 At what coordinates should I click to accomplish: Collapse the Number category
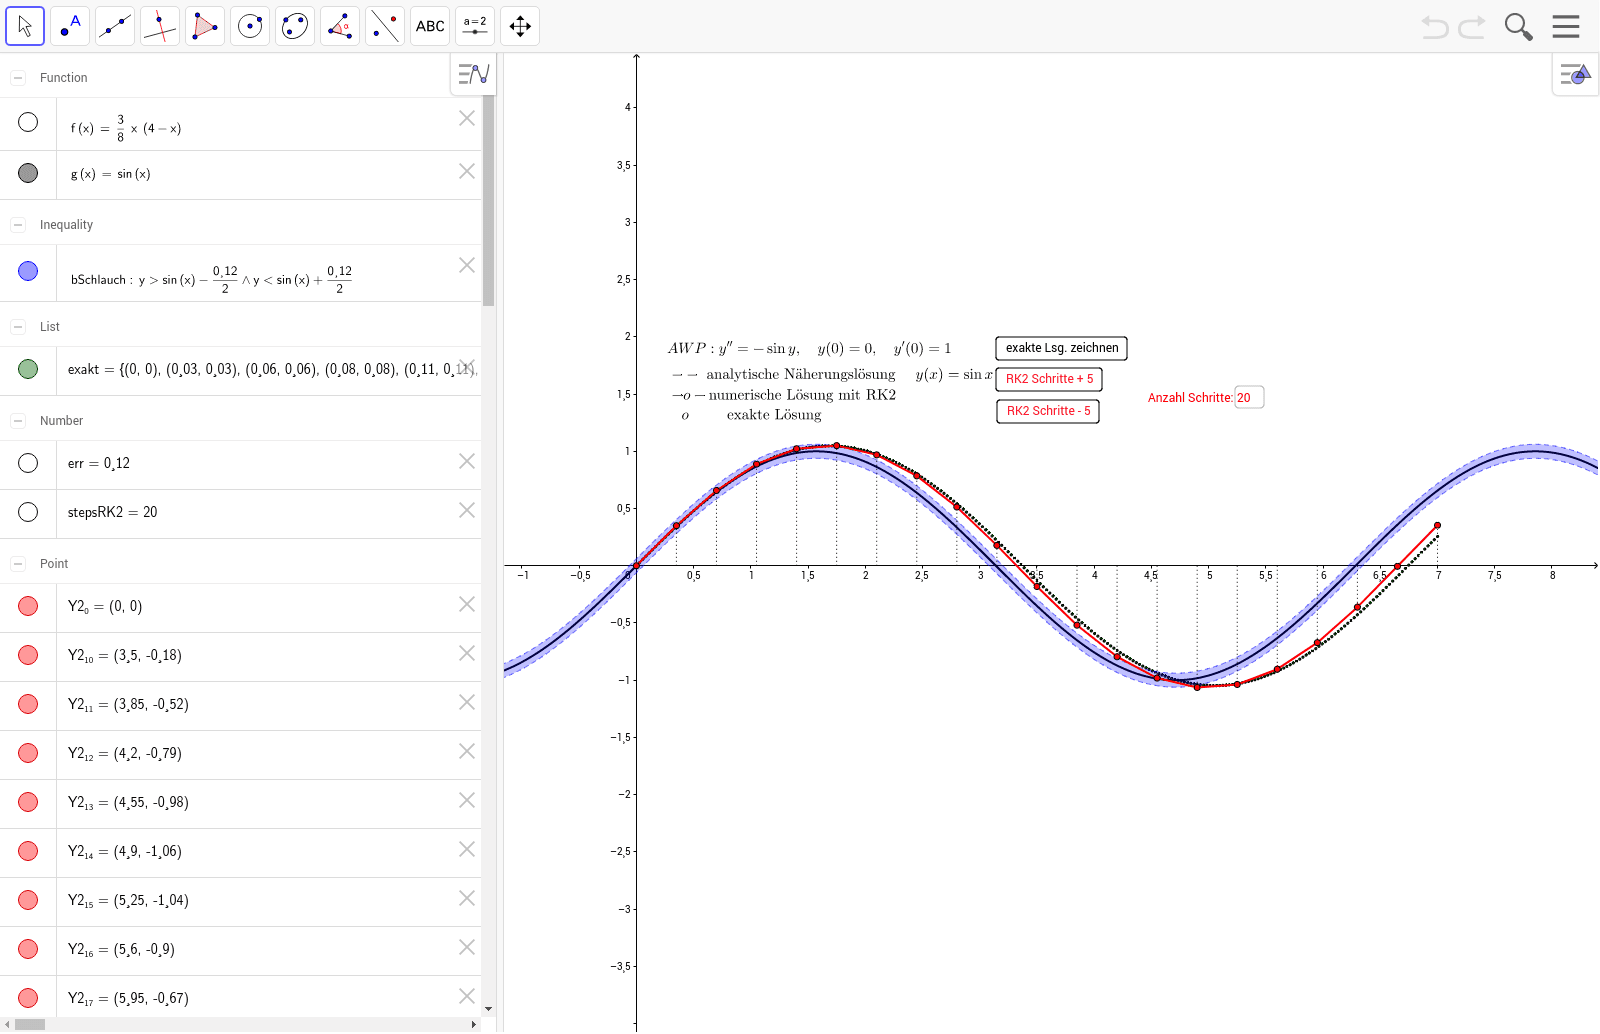coord(18,421)
